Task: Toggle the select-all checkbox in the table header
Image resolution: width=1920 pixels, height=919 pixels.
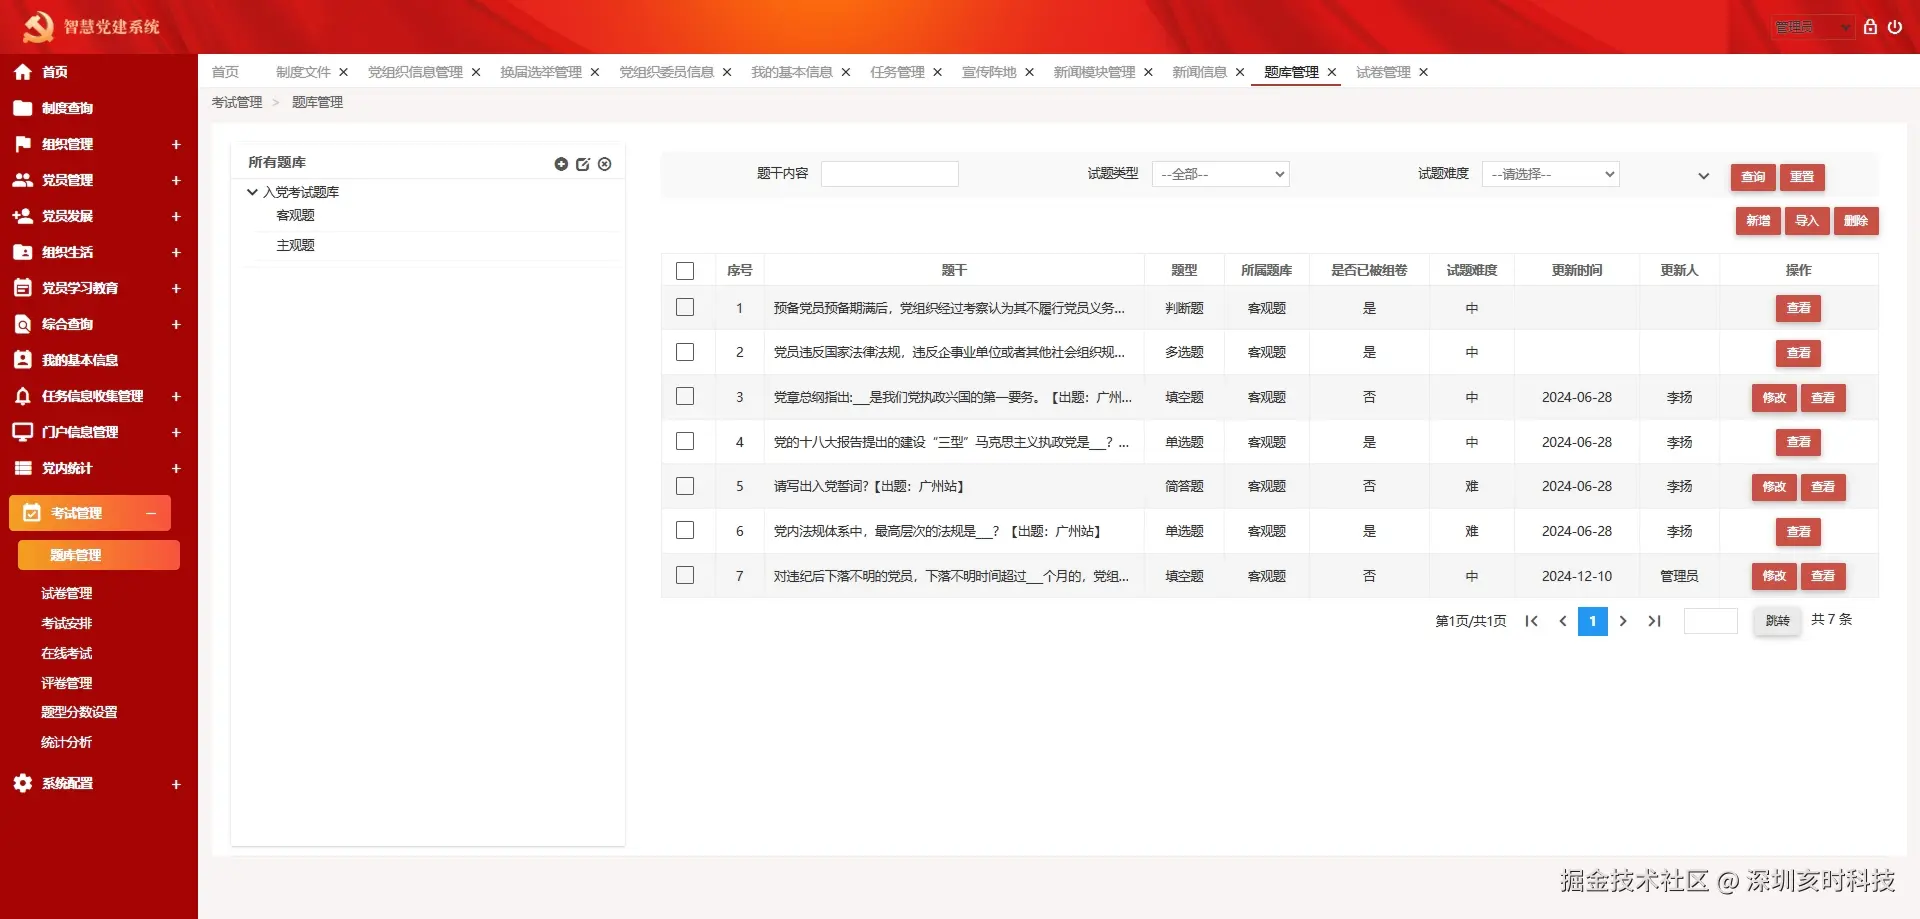Action: coord(685,271)
